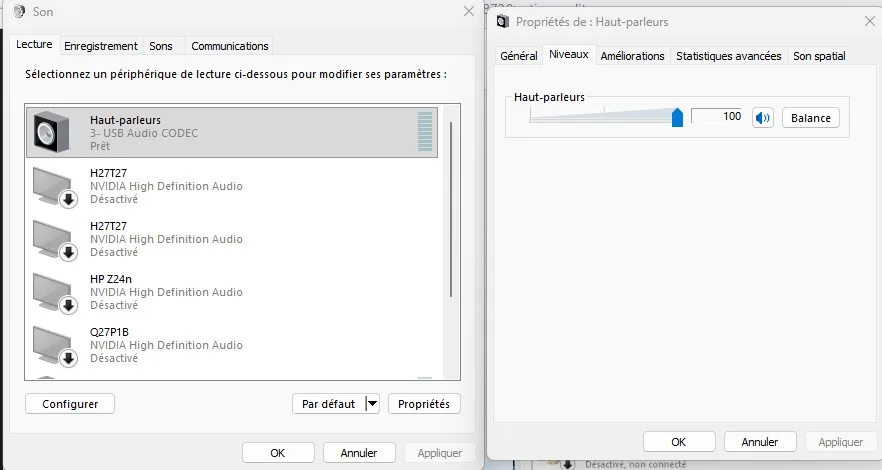Click the Son window title speaker icon
Screen dimensions: 882x470
pyautogui.click(x=19, y=12)
